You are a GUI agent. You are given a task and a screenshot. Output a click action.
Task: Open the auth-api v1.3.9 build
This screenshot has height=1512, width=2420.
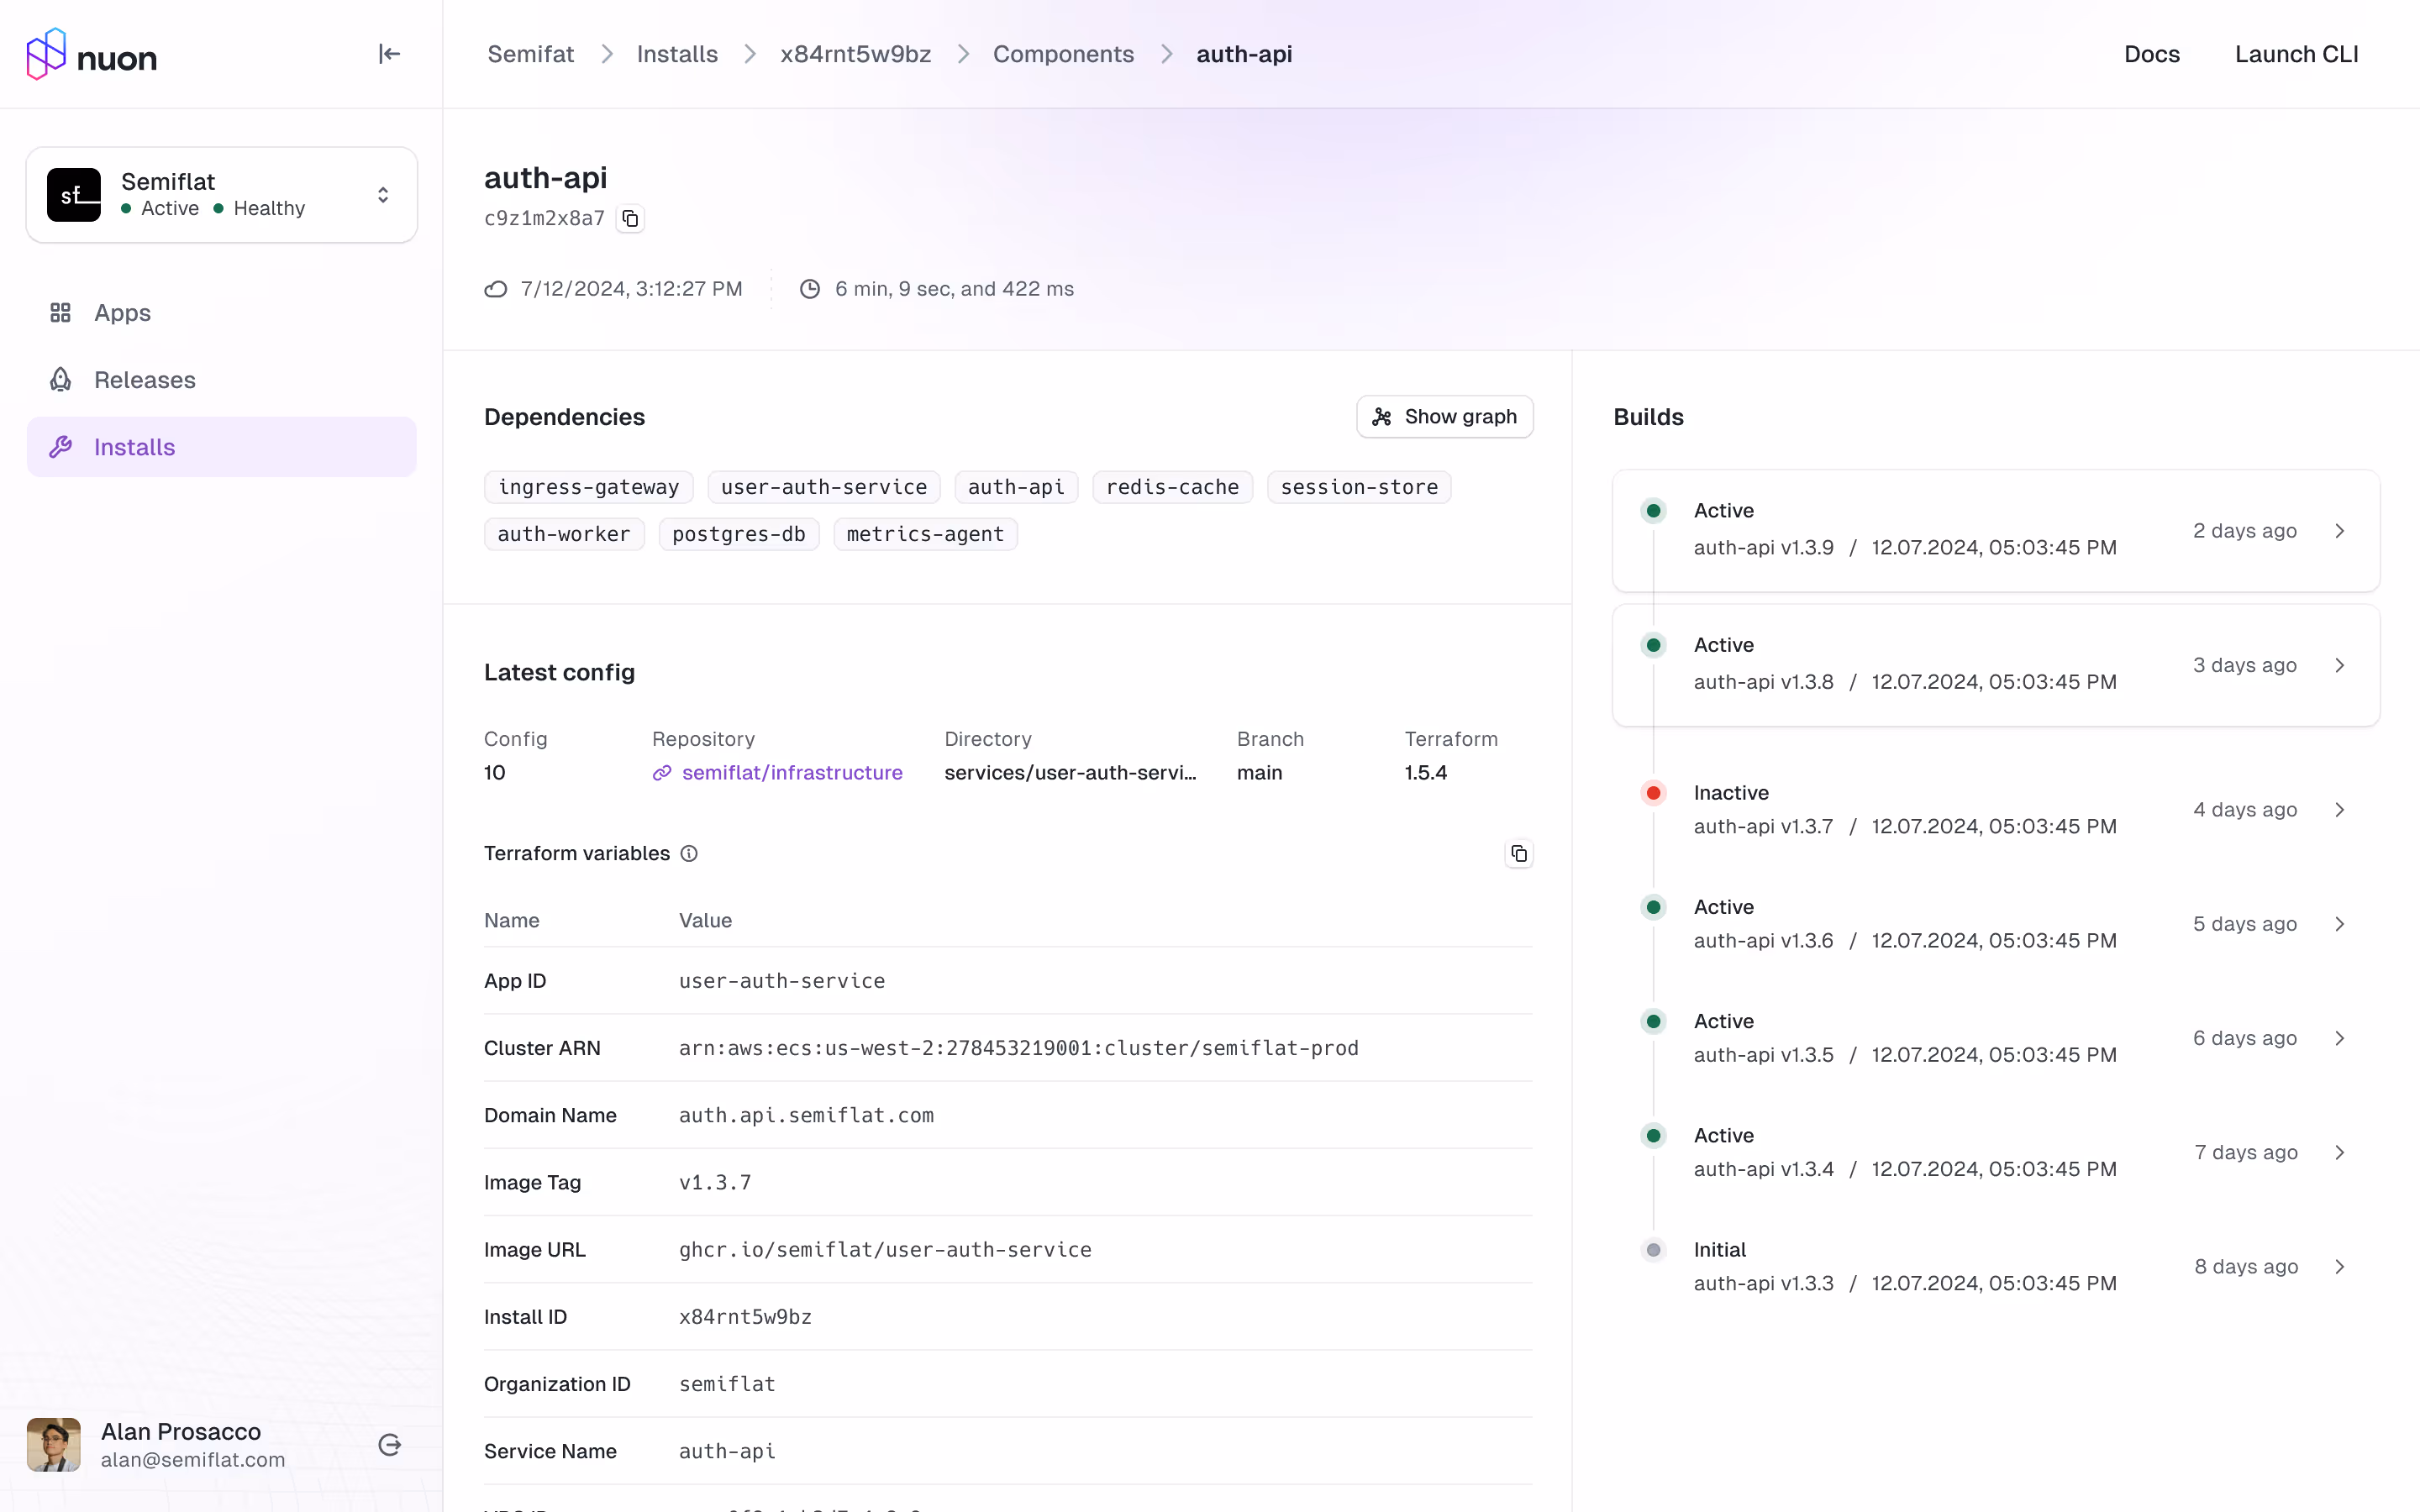point(1996,531)
